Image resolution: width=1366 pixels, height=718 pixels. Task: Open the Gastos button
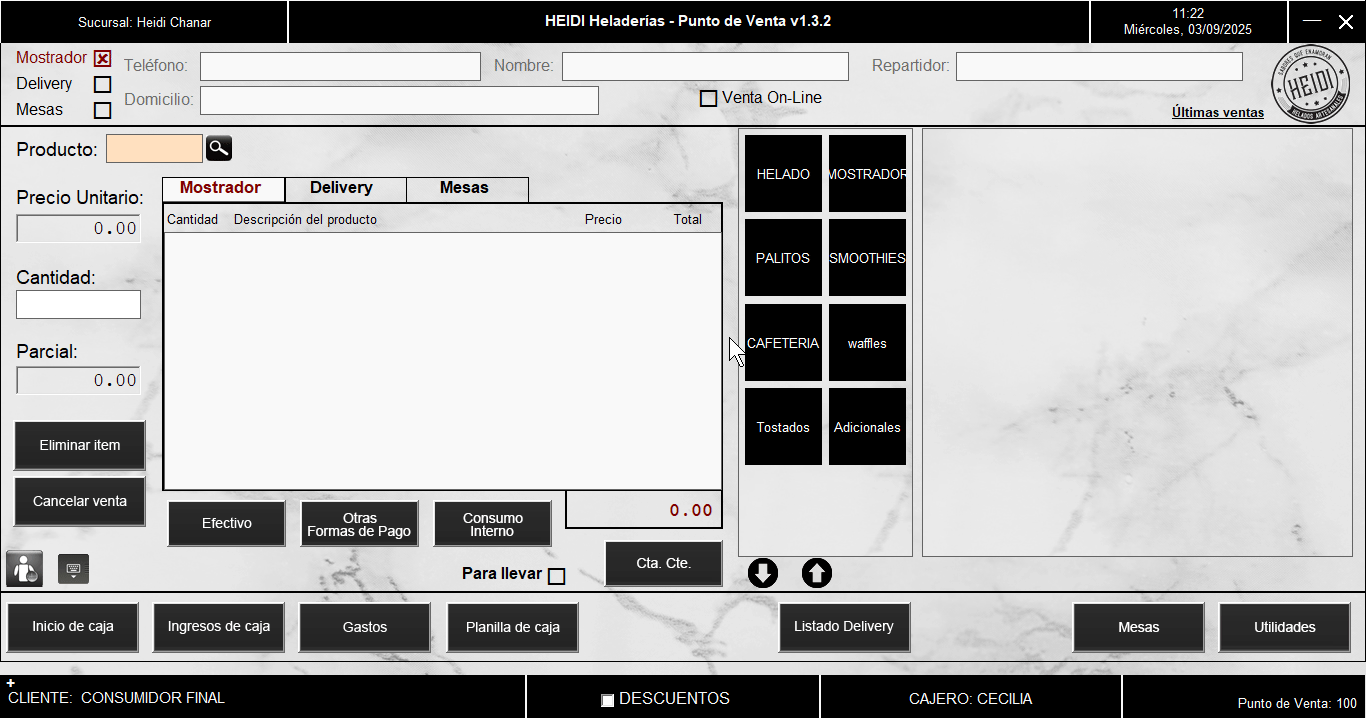click(365, 628)
